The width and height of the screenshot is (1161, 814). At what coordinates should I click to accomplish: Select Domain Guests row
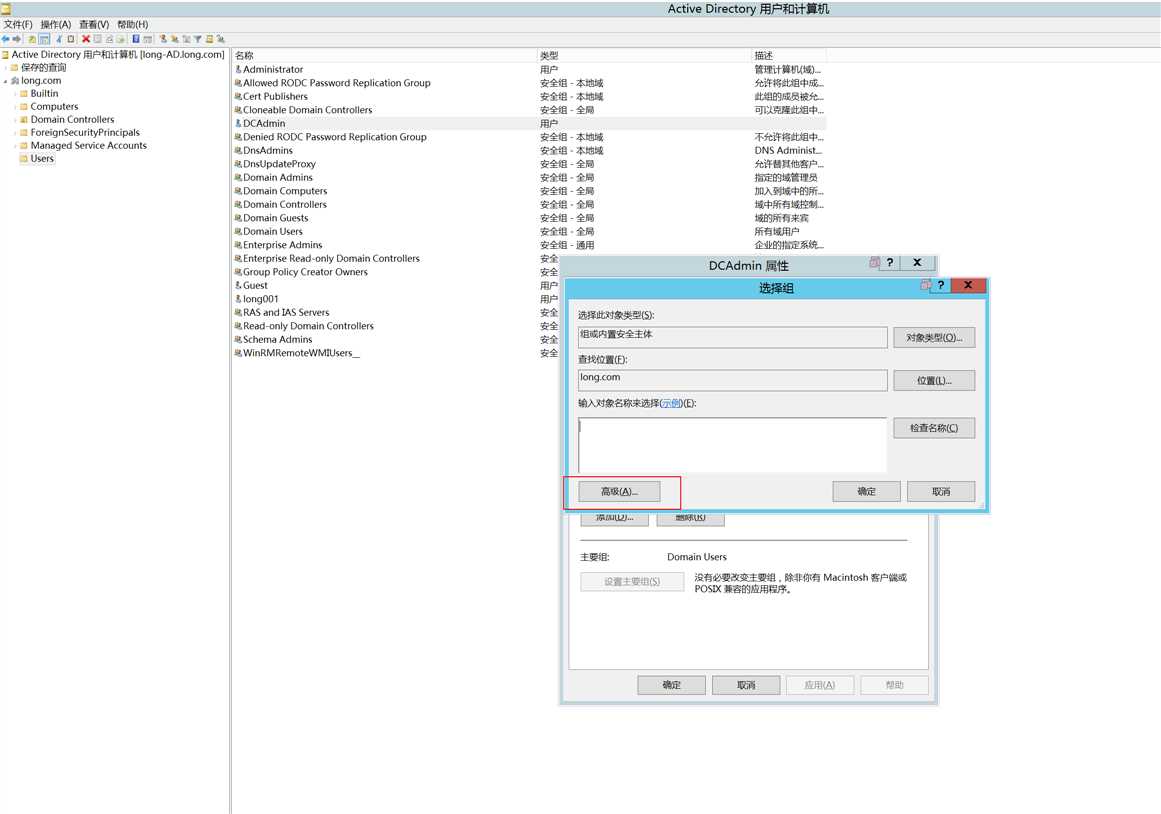[529, 218]
